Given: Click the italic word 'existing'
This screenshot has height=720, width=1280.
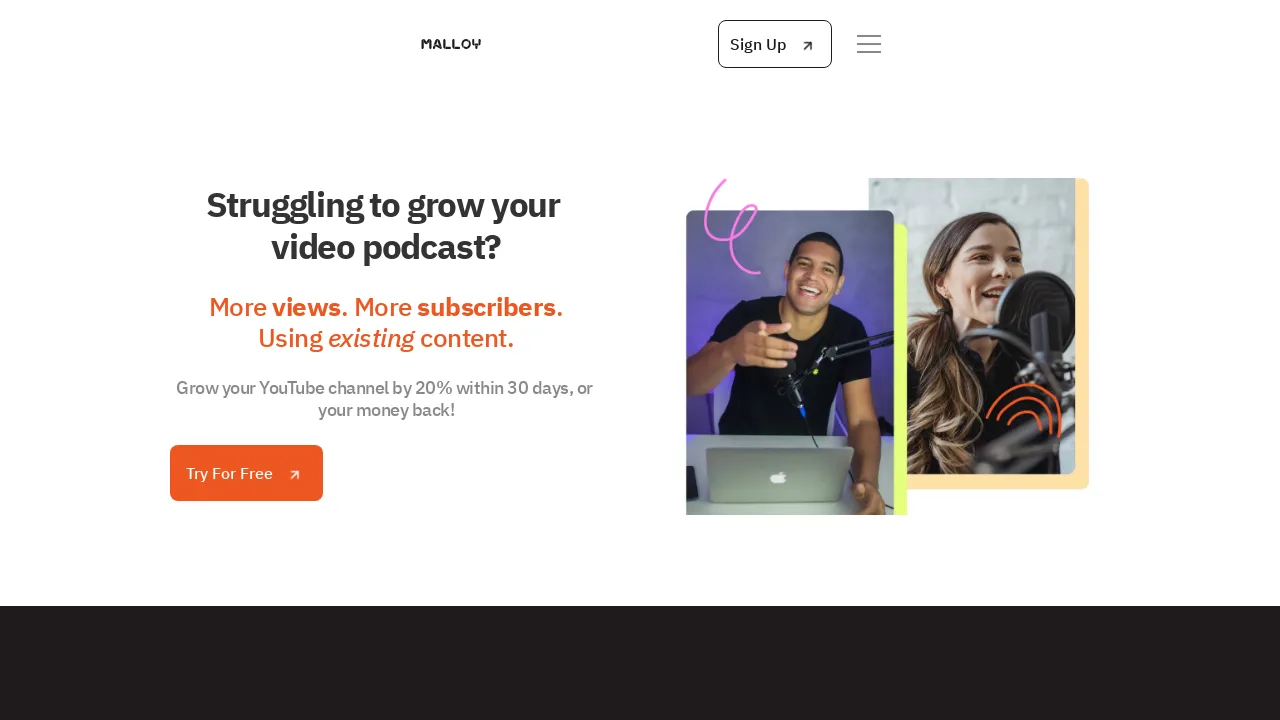Looking at the screenshot, I should [x=371, y=339].
